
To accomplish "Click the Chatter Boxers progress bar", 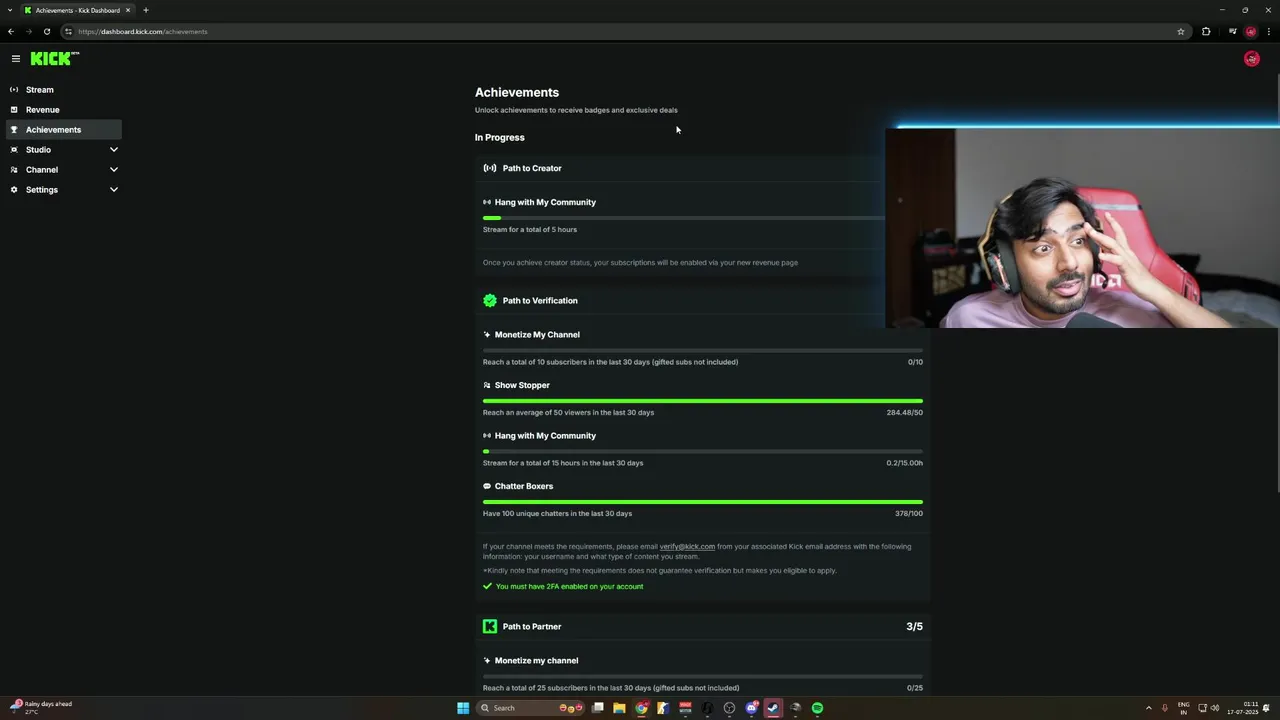I will click(x=703, y=502).
